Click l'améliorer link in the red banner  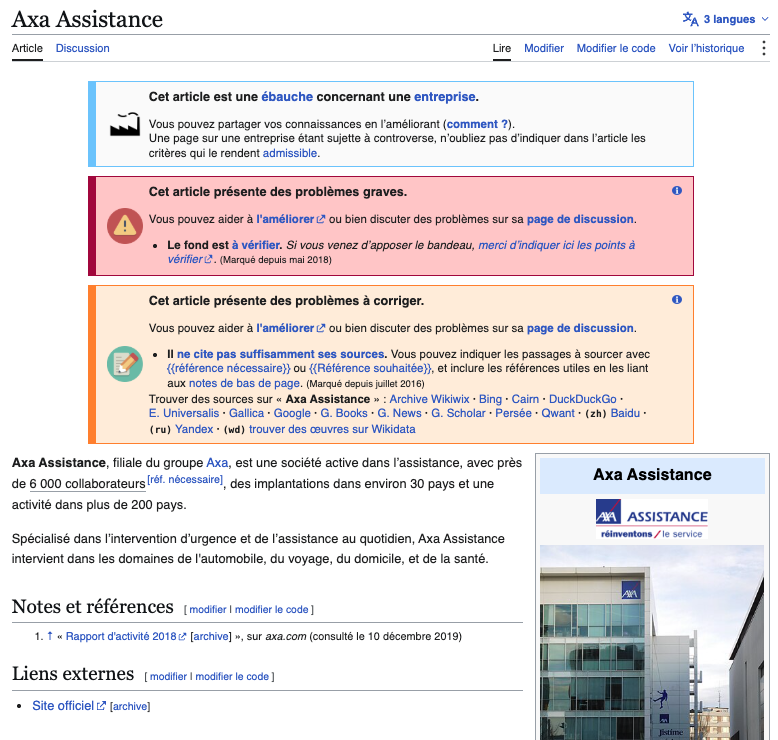[x=290, y=219]
